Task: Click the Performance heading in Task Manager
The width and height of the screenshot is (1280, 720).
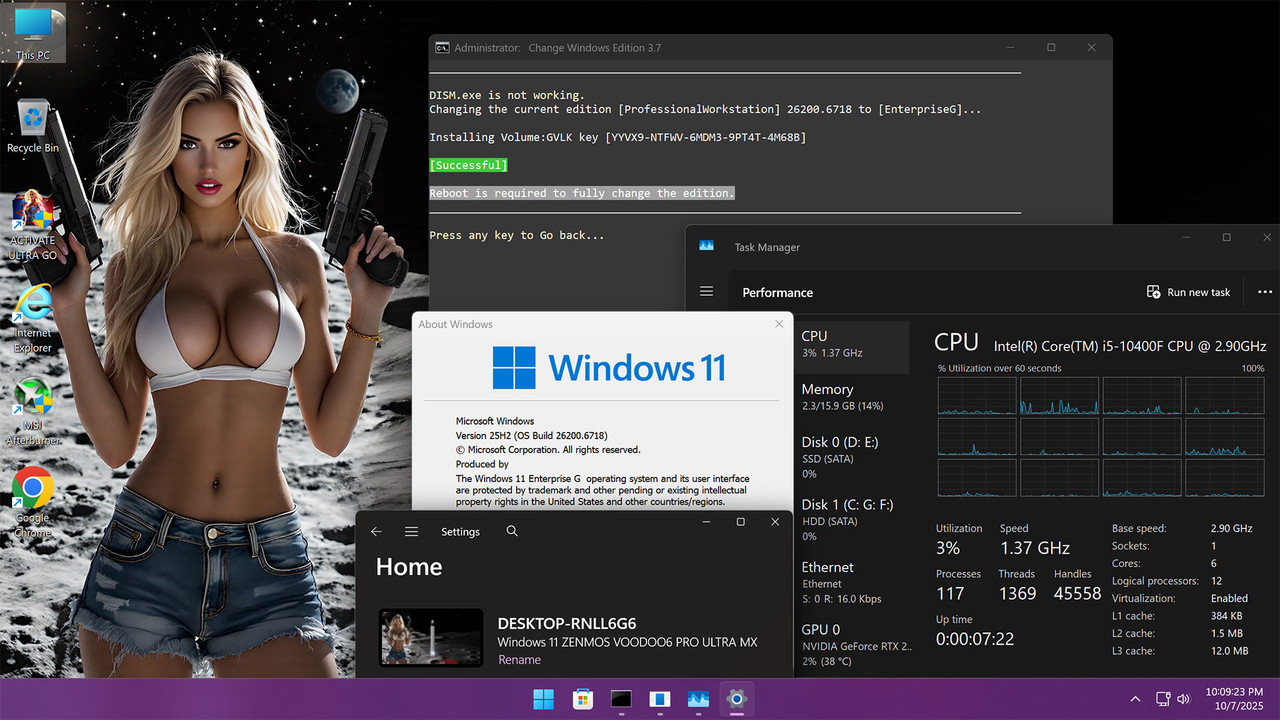Action: [x=777, y=292]
